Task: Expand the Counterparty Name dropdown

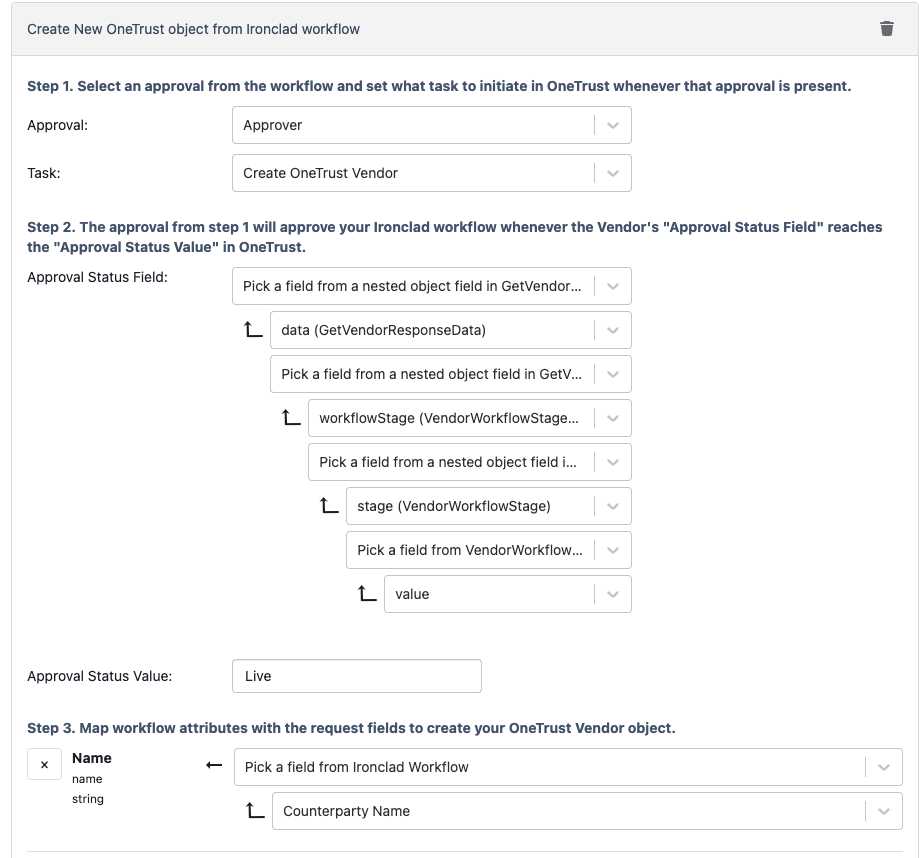Action: click(x=587, y=811)
